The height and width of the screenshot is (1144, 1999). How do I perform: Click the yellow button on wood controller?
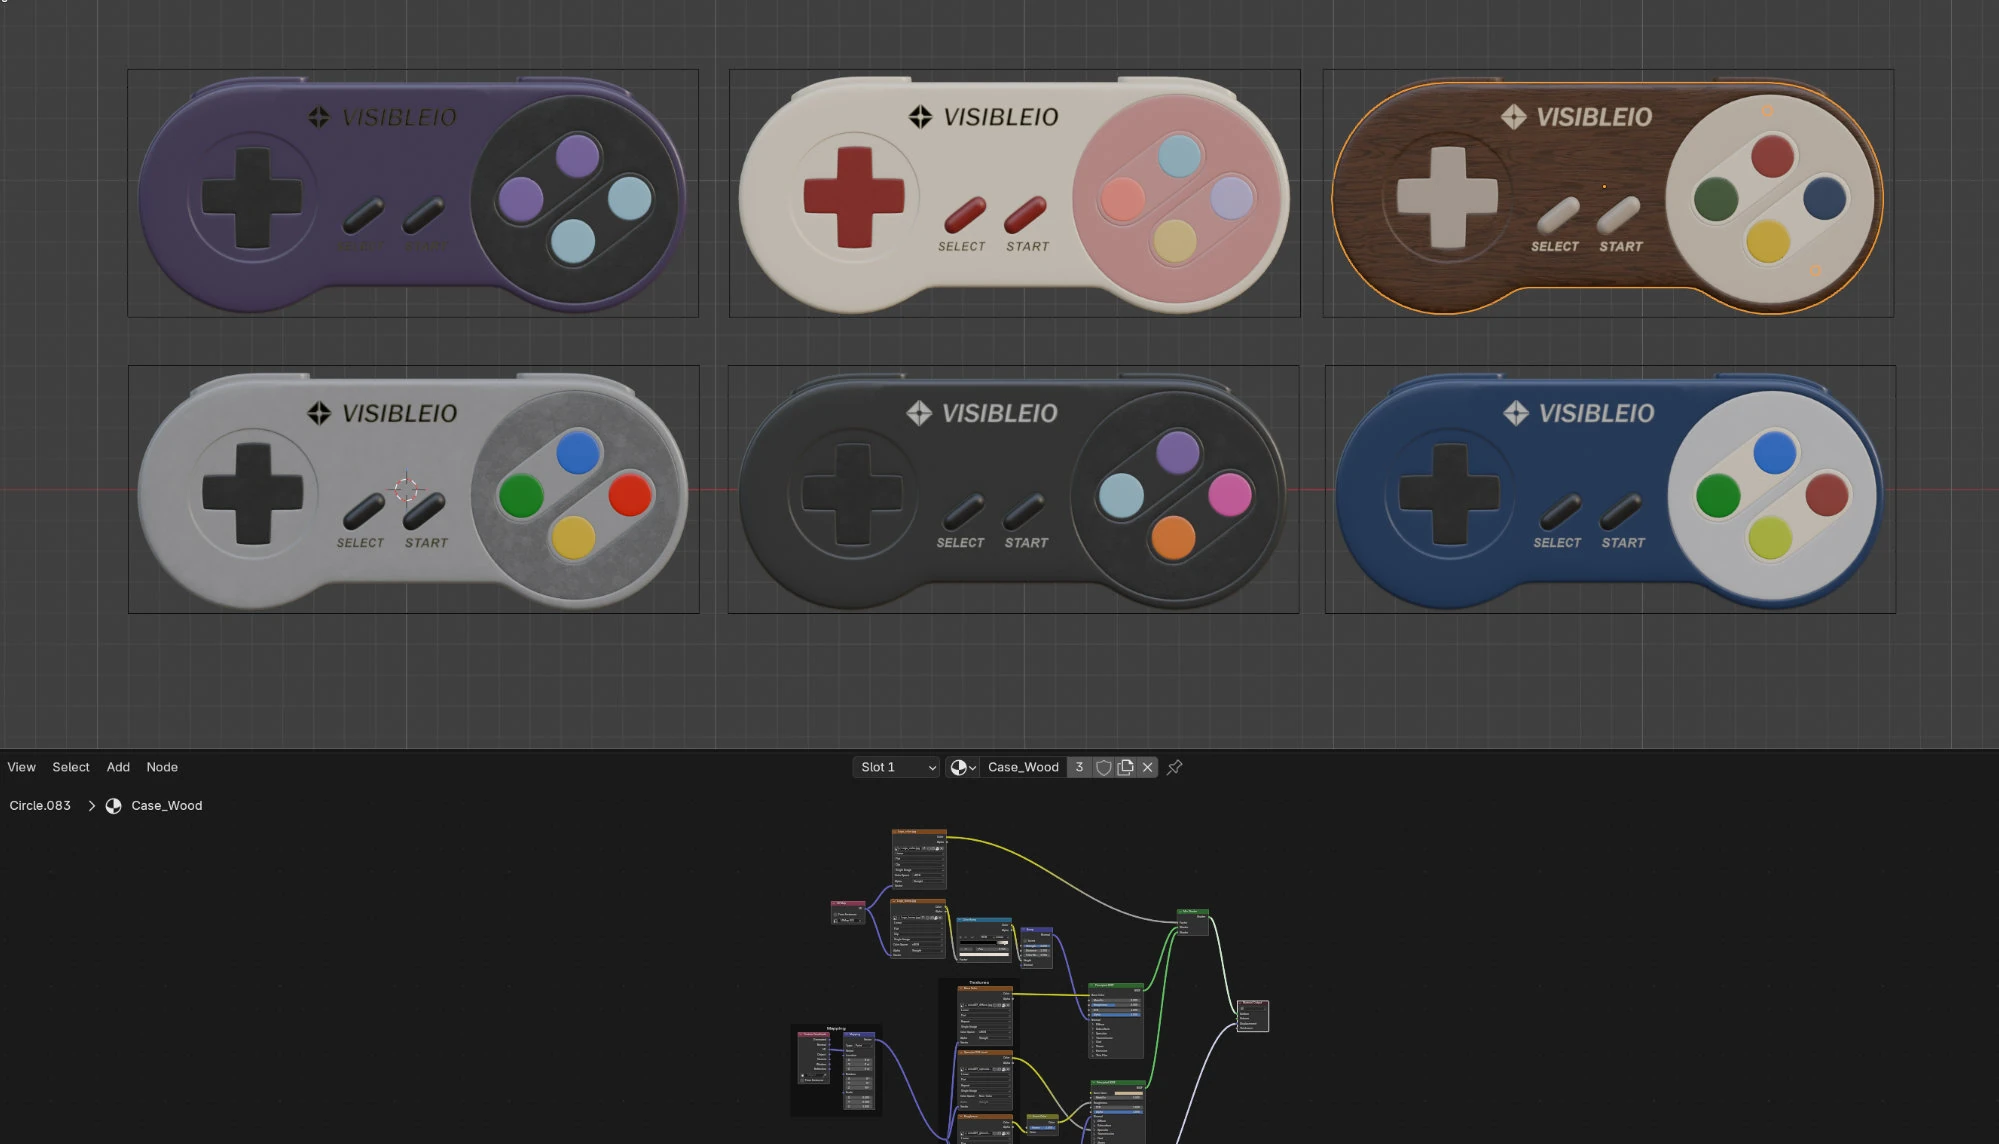[x=1768, y=241]
